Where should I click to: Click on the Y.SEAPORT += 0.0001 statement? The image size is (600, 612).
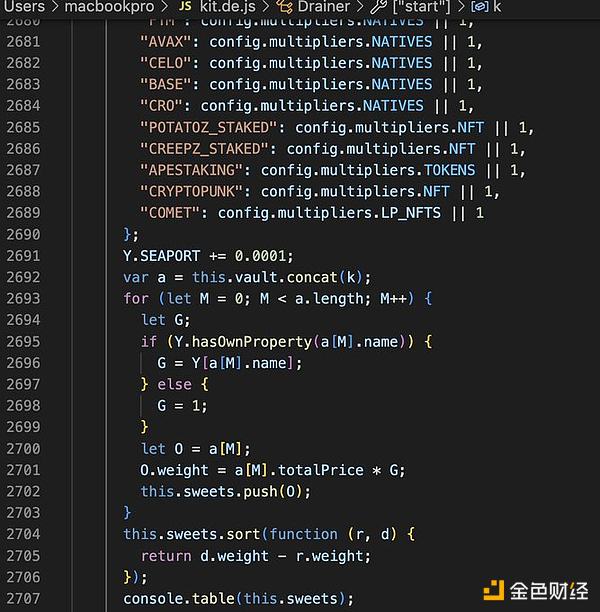coord(209,255)
